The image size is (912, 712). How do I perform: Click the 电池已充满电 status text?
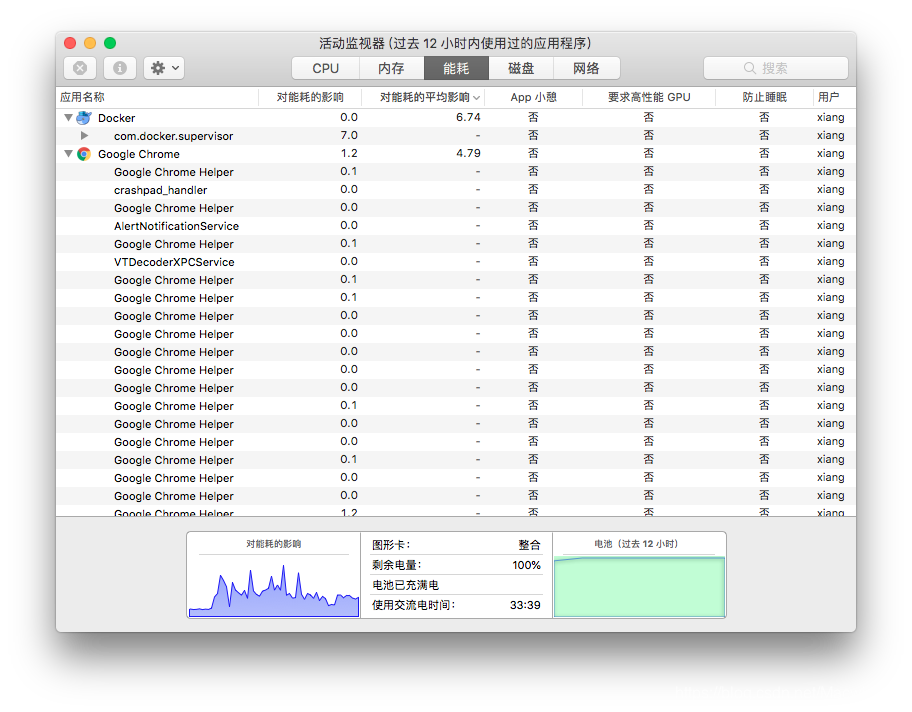405,585
